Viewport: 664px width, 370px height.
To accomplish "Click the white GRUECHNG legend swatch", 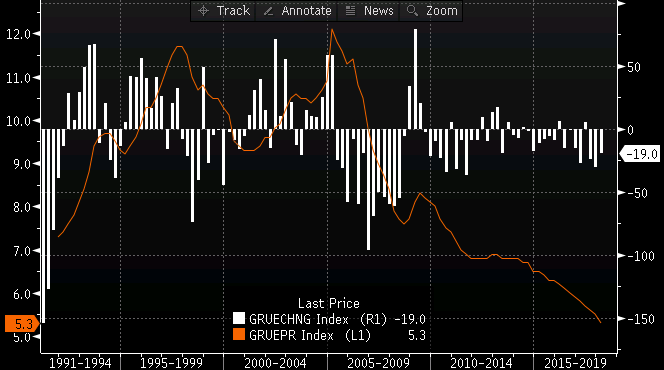I will (239, 318).
